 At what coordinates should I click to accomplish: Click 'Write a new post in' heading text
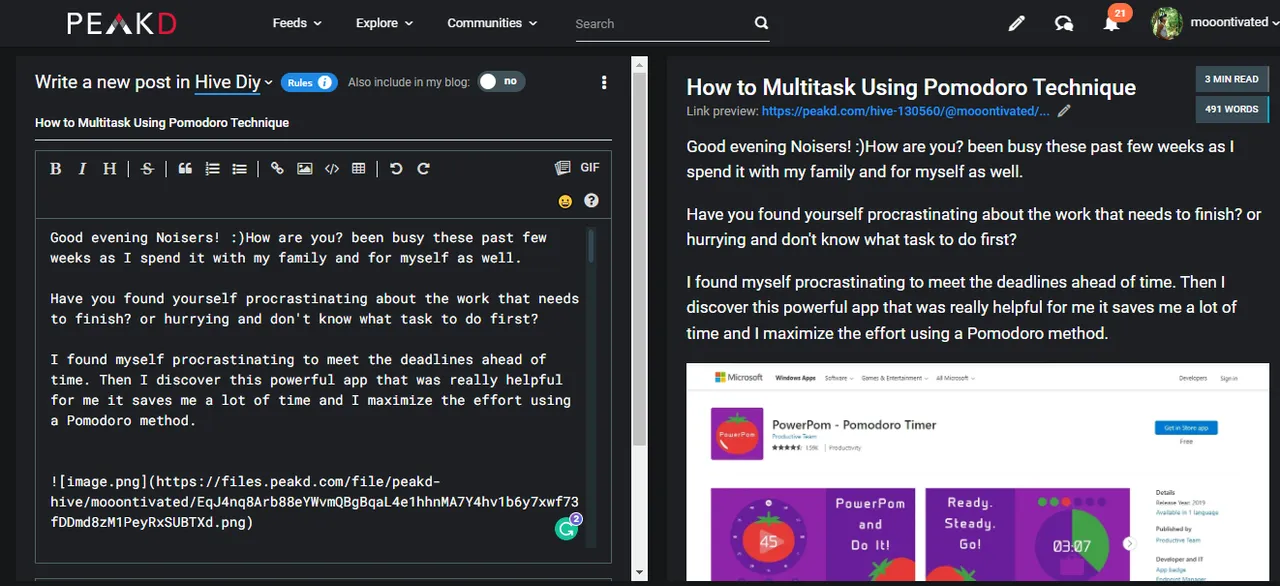(x=112, y=82)
